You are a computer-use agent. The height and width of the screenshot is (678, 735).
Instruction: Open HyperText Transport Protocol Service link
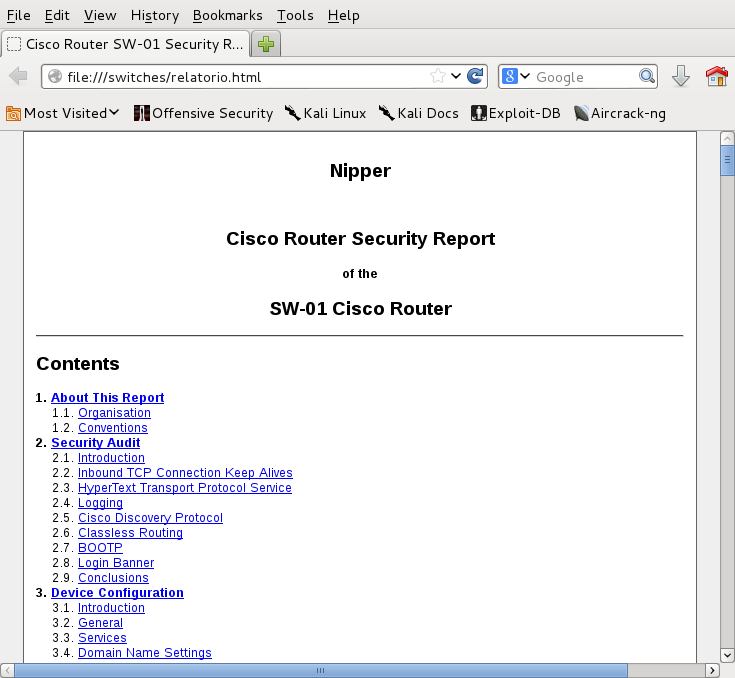coord(185,488)
